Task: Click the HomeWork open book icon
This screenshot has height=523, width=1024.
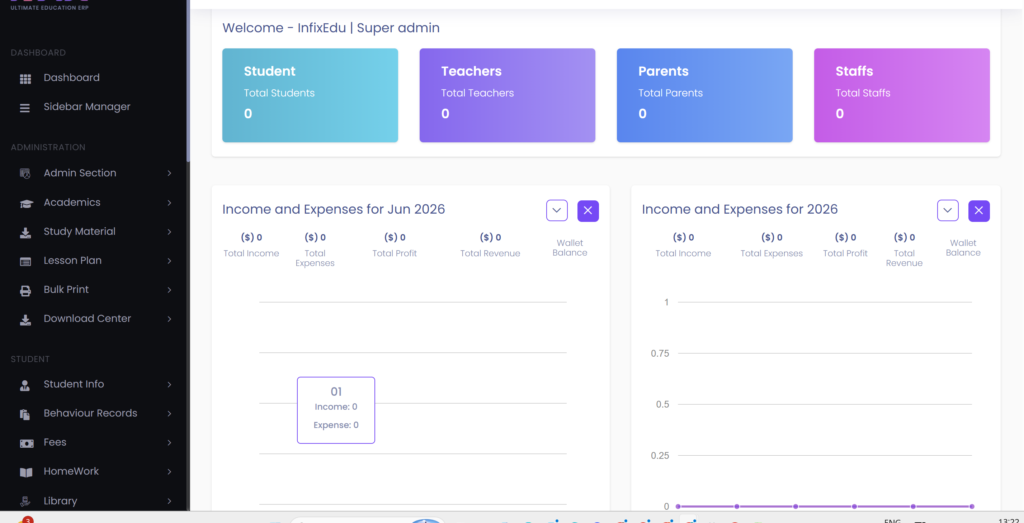Action: pos(25,472)
